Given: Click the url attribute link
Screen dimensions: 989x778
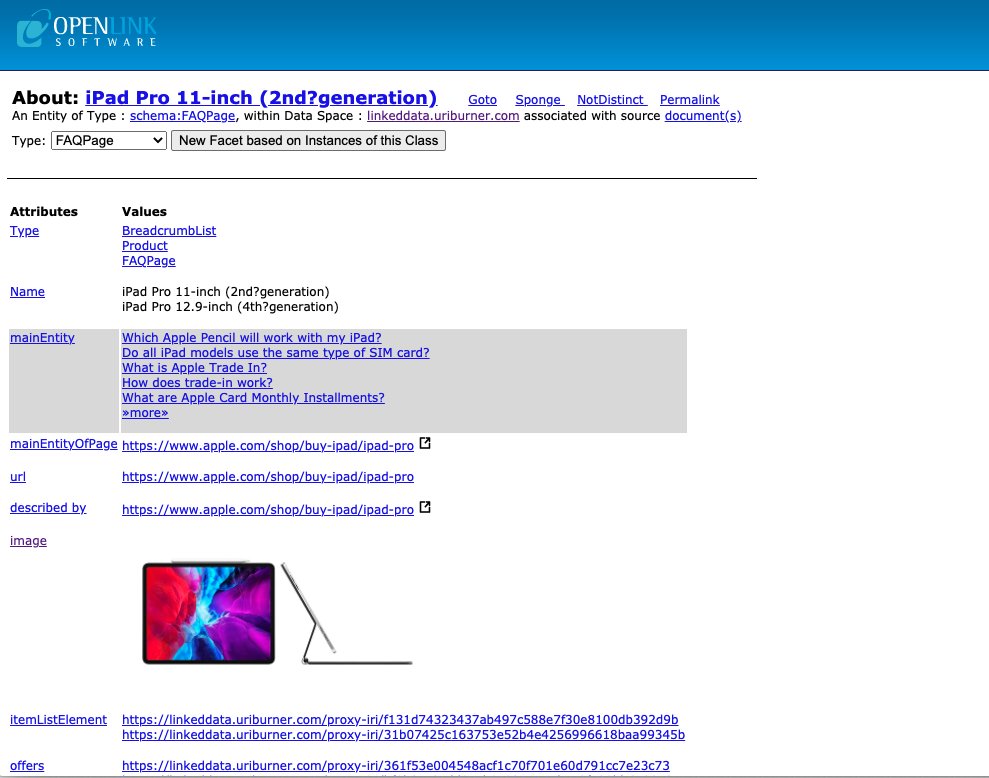Looking at the screenshot, I should pos(18,476).
